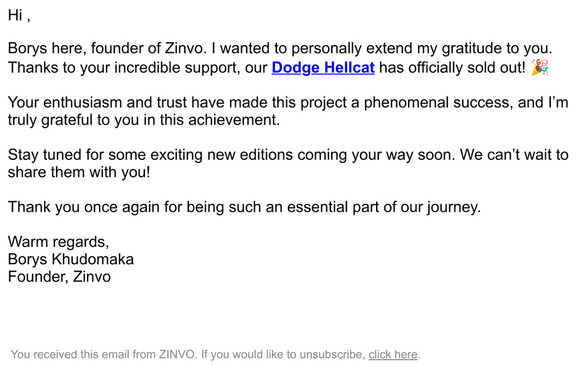Click the 'Borys Khudomaka' signature name

pyautogui.click(x=71, y=259)
